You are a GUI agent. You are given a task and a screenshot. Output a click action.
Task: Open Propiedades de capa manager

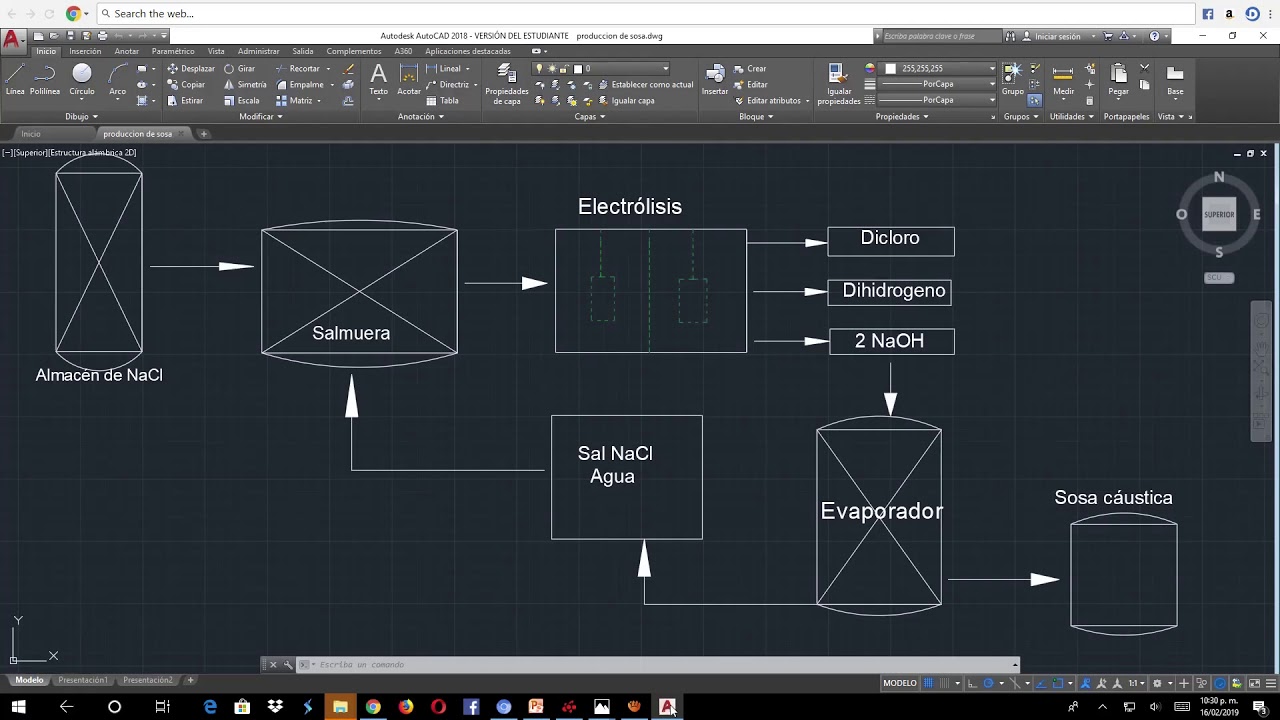click(506, 83)
